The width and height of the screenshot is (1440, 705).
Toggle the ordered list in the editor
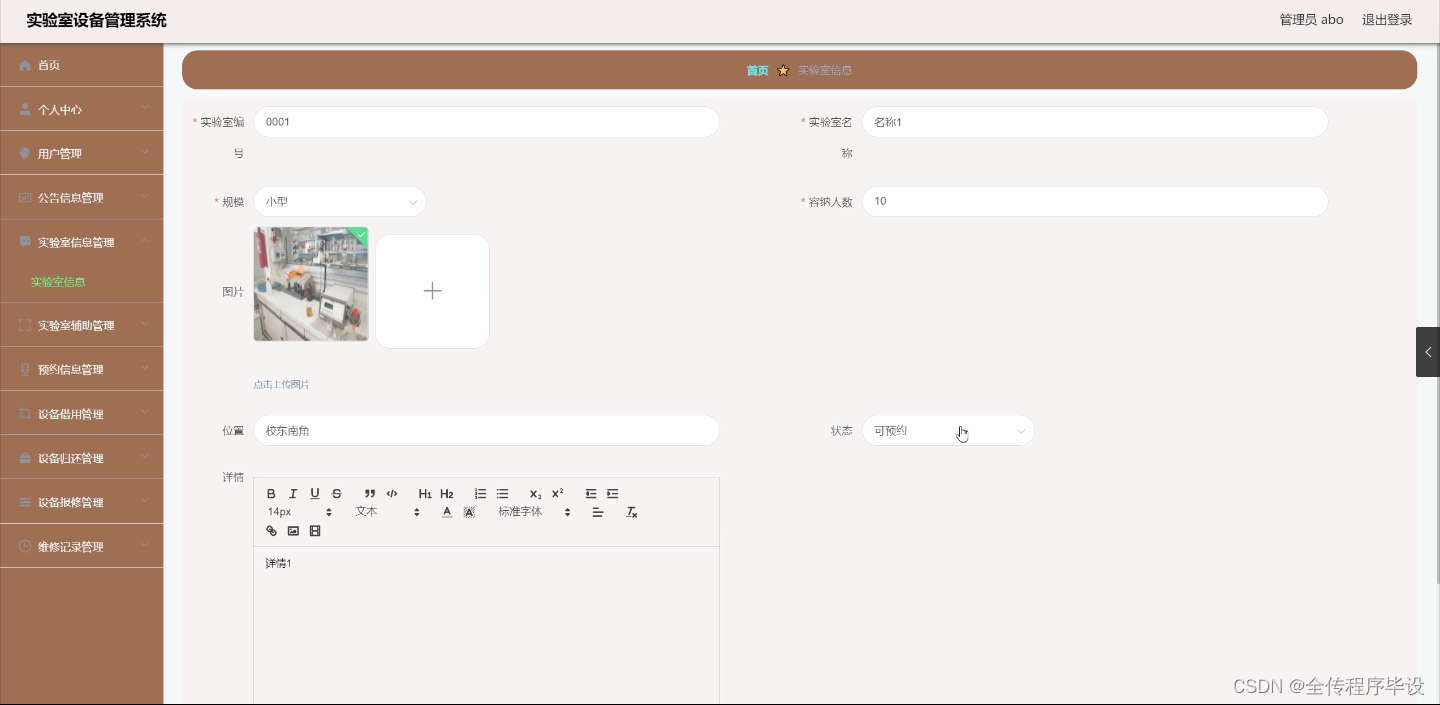click(x=480, y=493)
